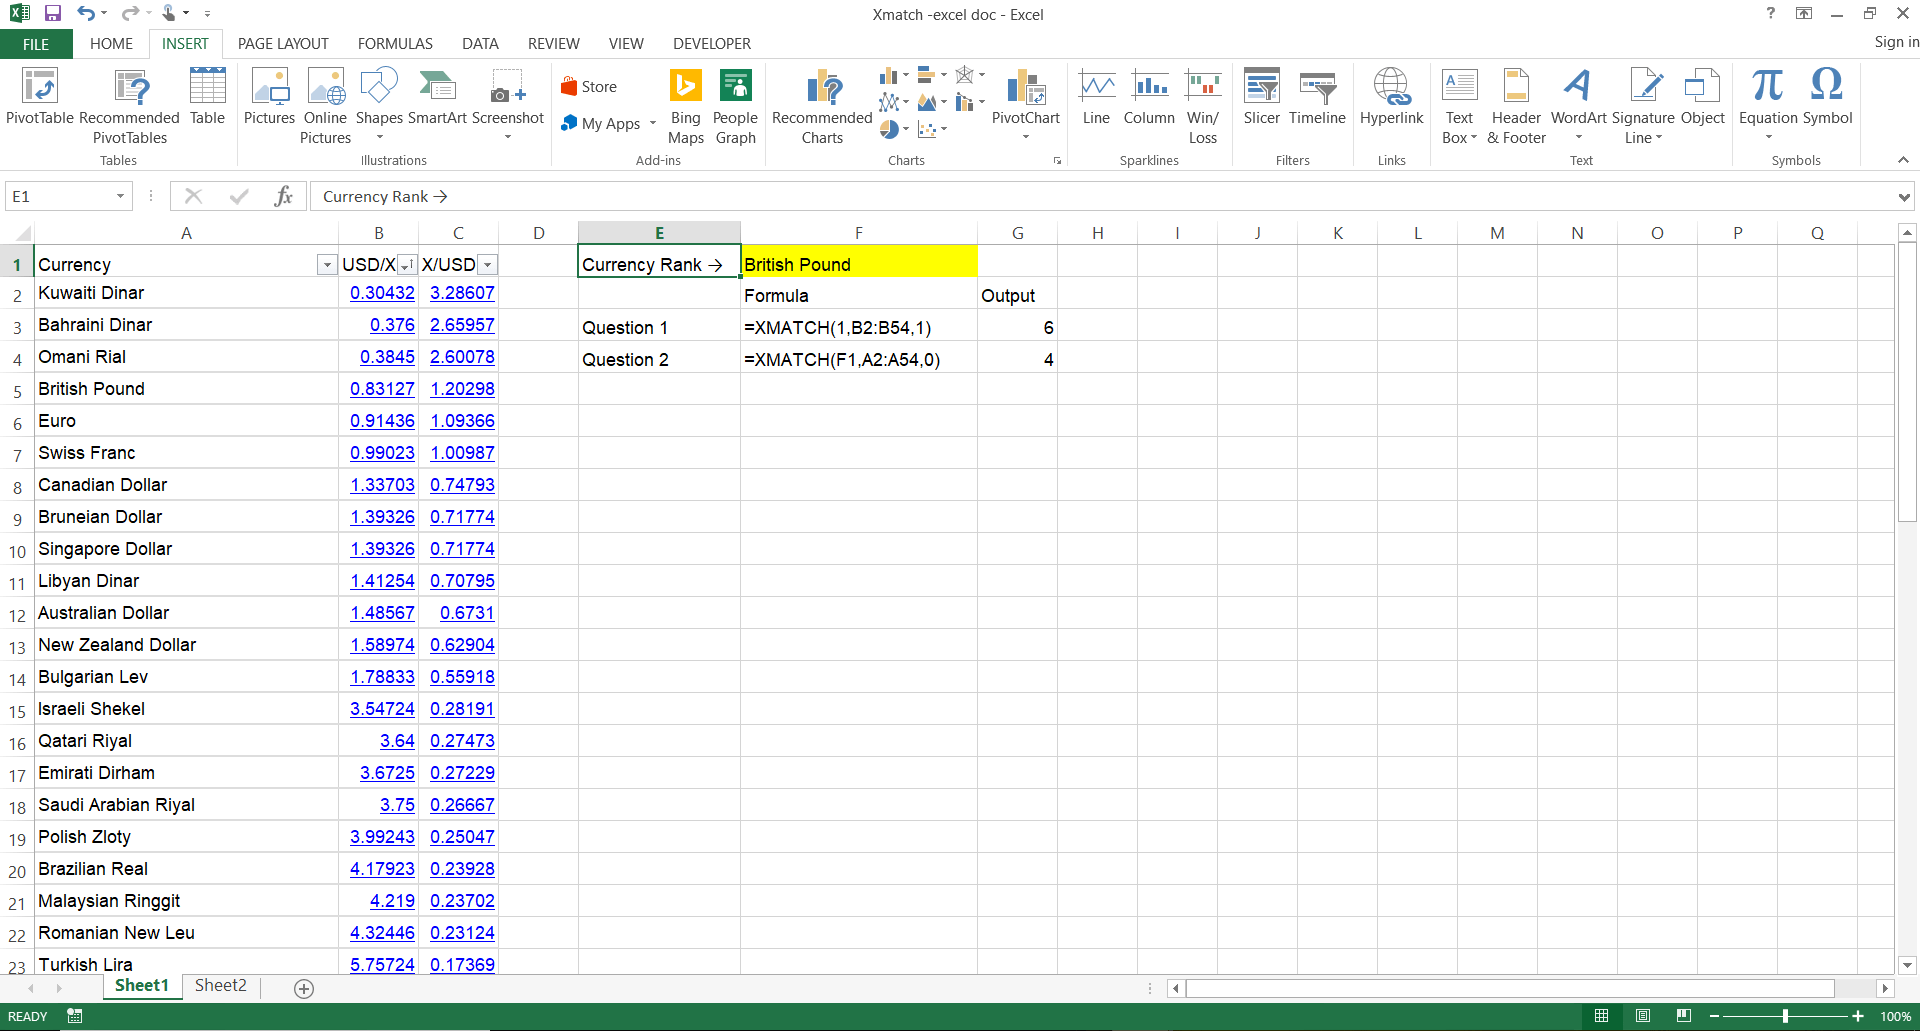Toggle macro recording in the status bar
The image size is (1920, 1031).
74,1016
